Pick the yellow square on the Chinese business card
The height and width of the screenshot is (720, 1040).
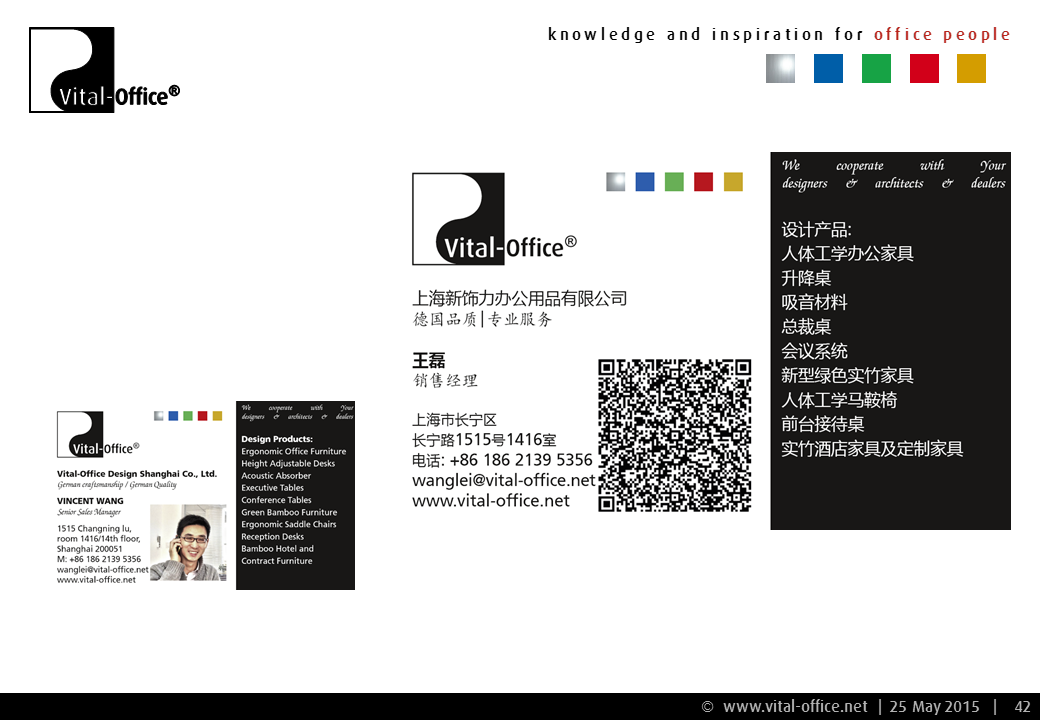point(733,182)
